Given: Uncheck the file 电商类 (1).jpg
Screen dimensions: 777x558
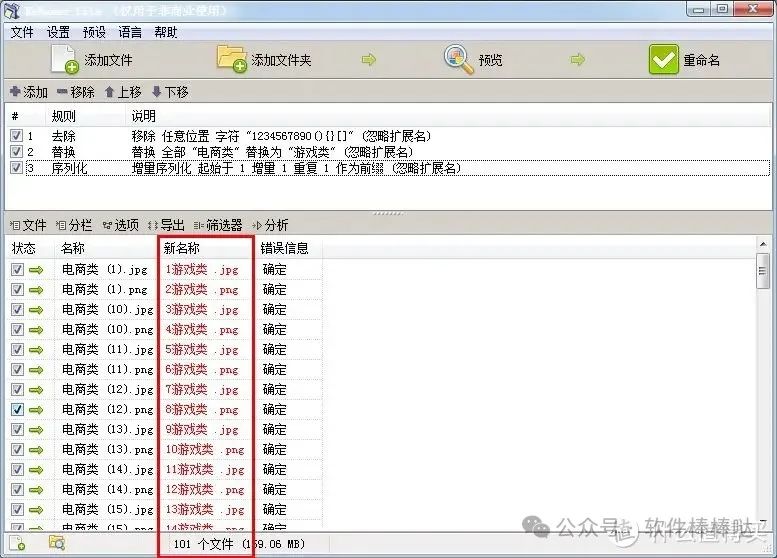Looking at the screenshot, I should click(17, 270).
